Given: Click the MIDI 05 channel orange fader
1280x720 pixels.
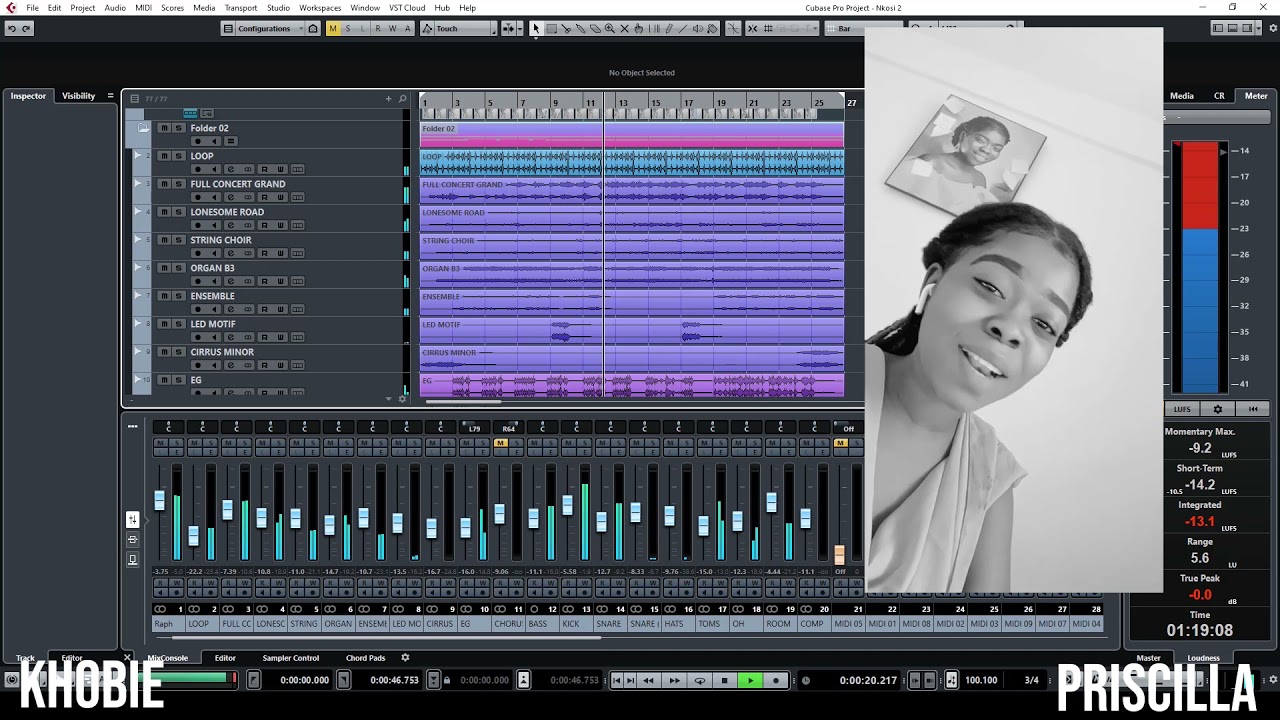Looking at the screenshot, I should (839, 554).
